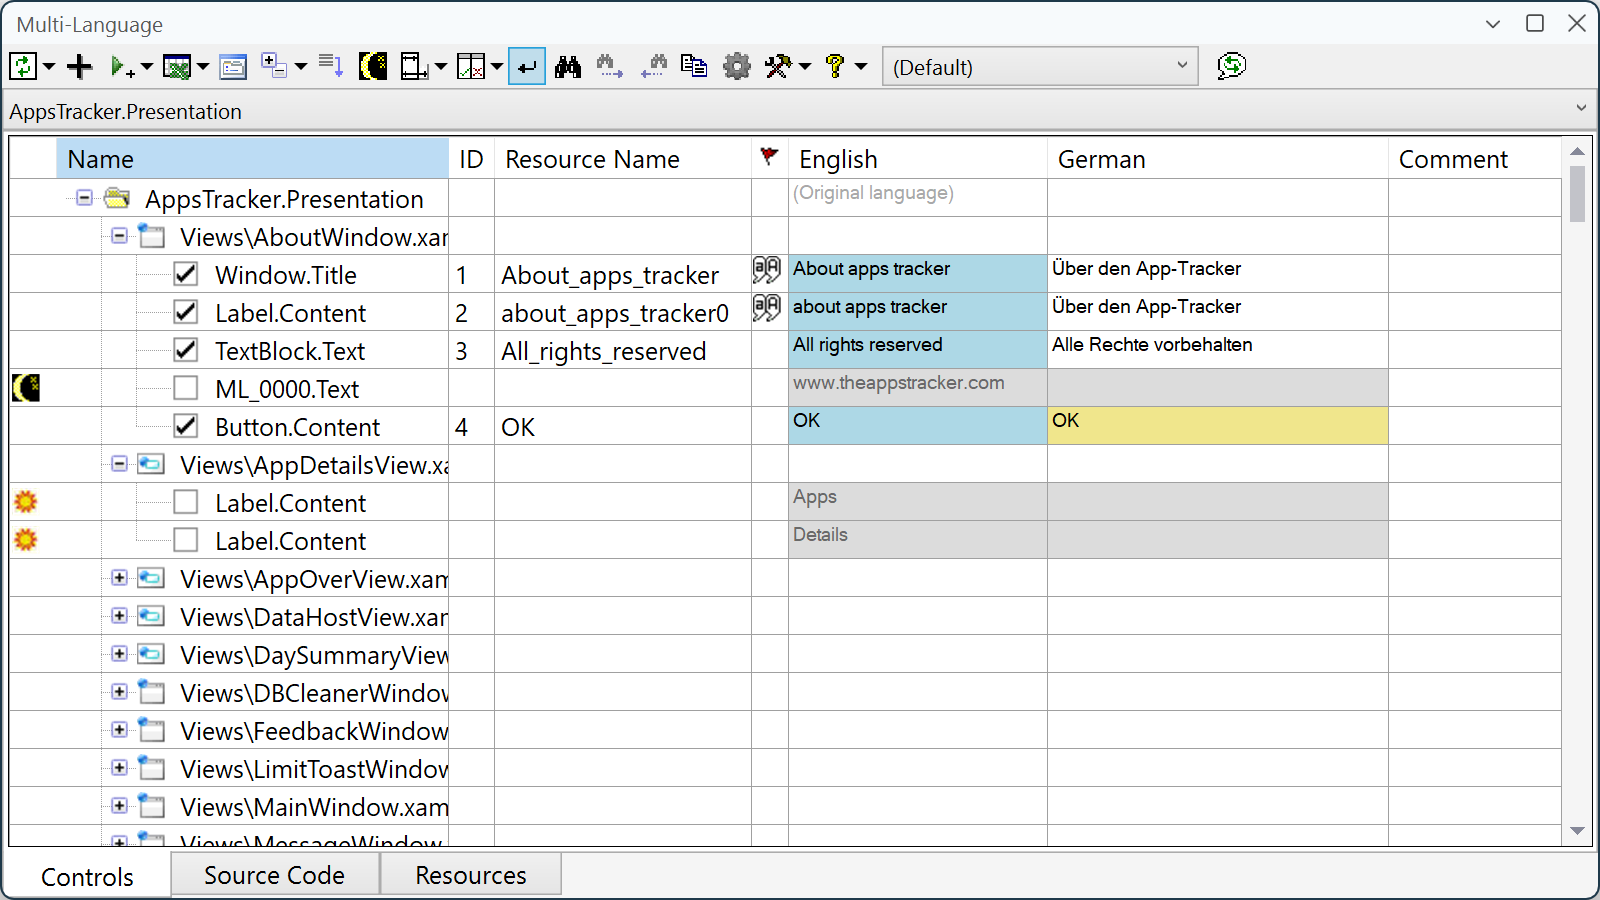The height and width of the screenshot is (900, 1600).
Task: Select the yellow German OK translation cell
Action: [1217, 425]
